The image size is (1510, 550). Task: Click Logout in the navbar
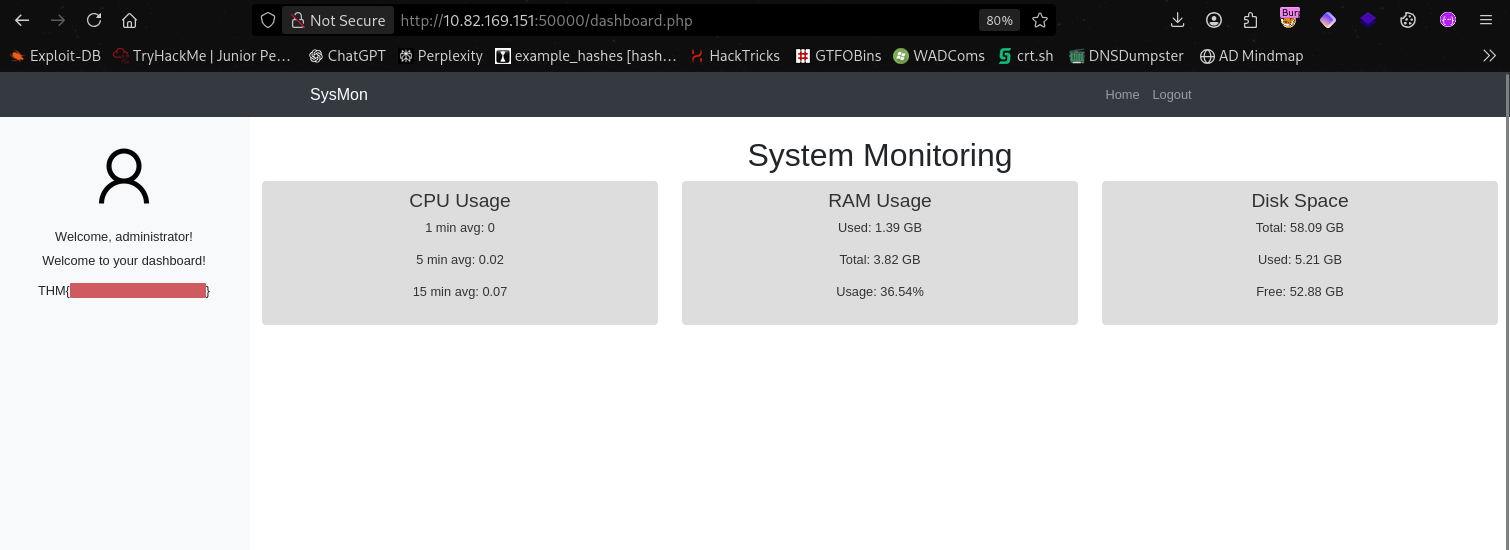pyautogui.click(x=1171, y=94)
